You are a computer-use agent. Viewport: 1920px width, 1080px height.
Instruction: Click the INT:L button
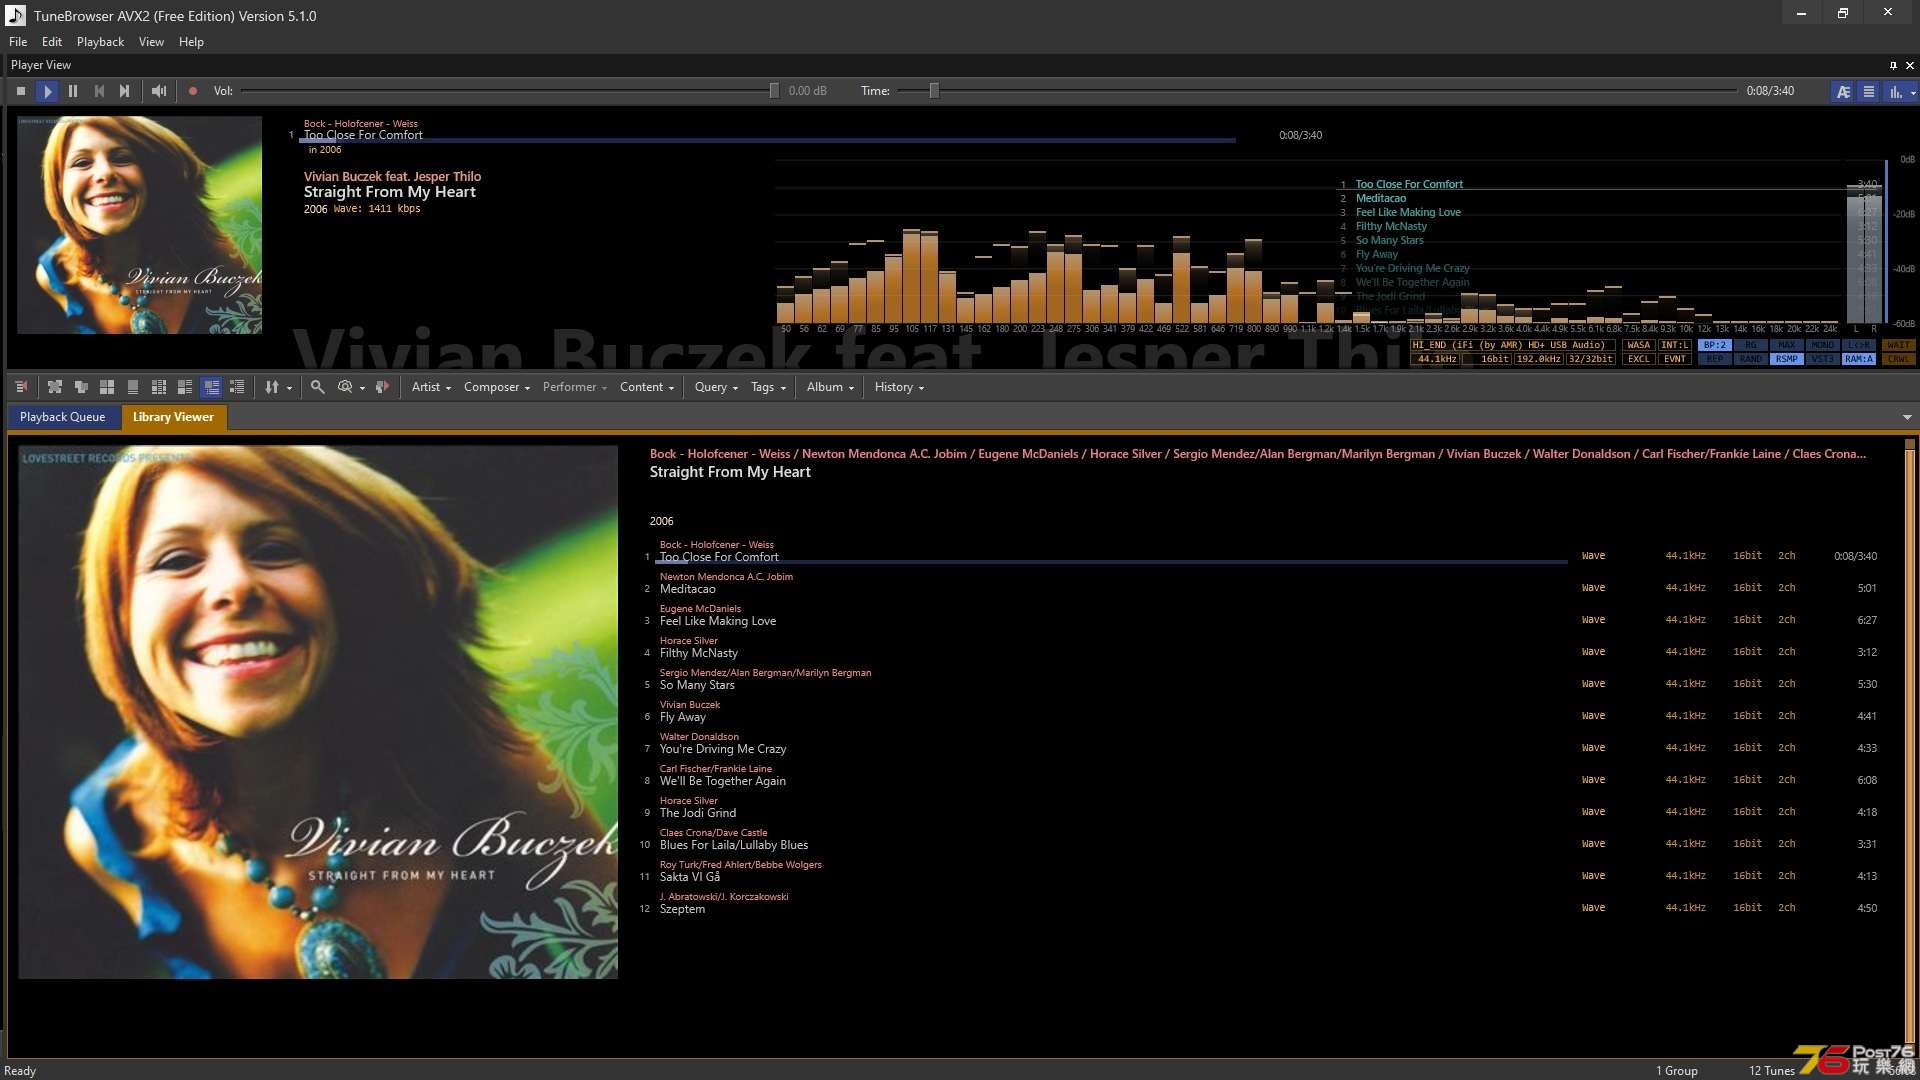(1674, 345)
